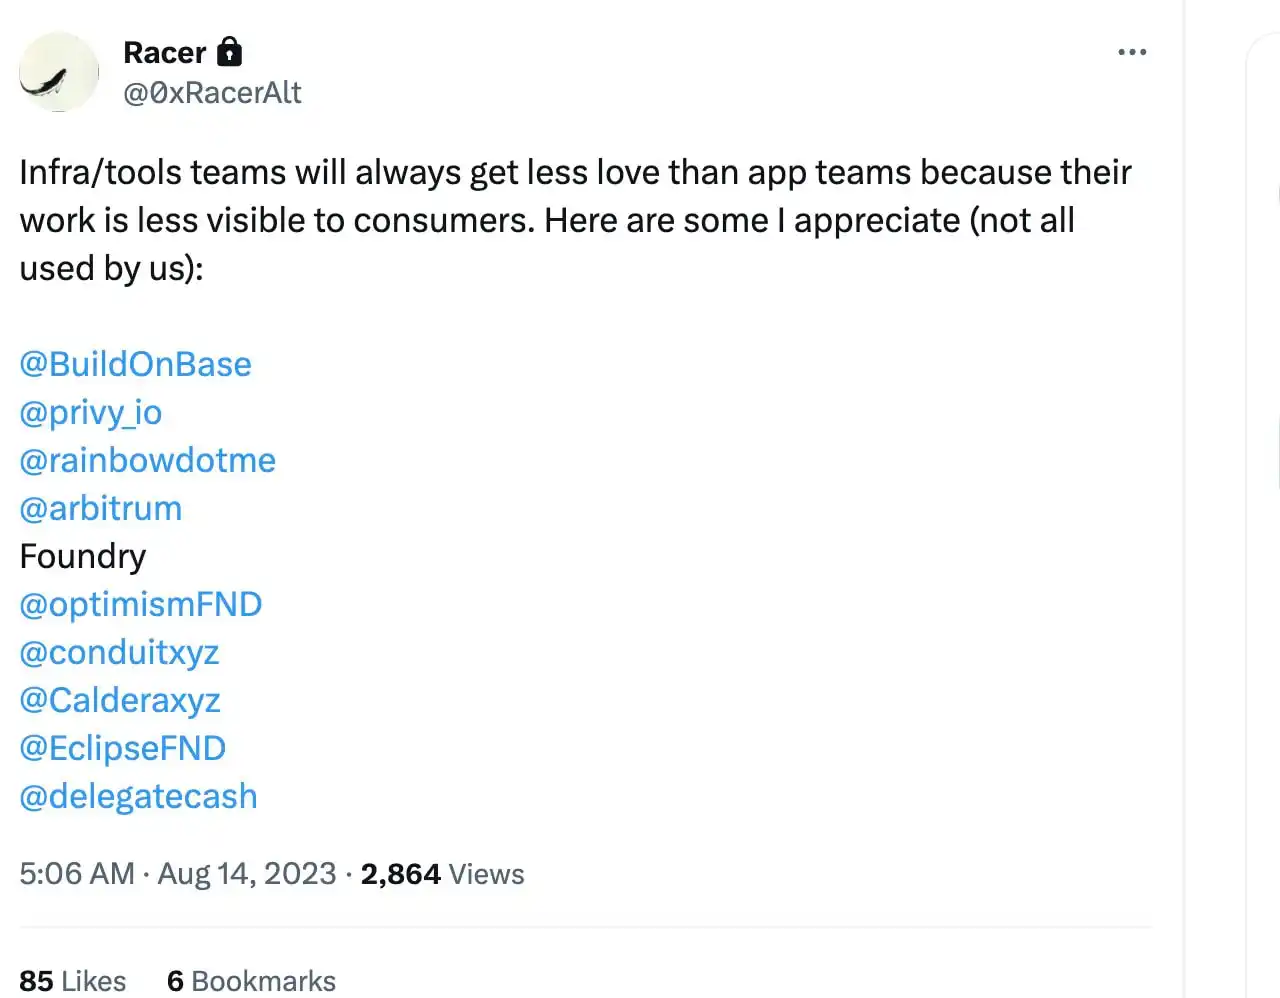Click Racer's profile avatar picture
The width and height of the screenshot is (1280, 998).
pyautogui.click(x=59, y=72)
